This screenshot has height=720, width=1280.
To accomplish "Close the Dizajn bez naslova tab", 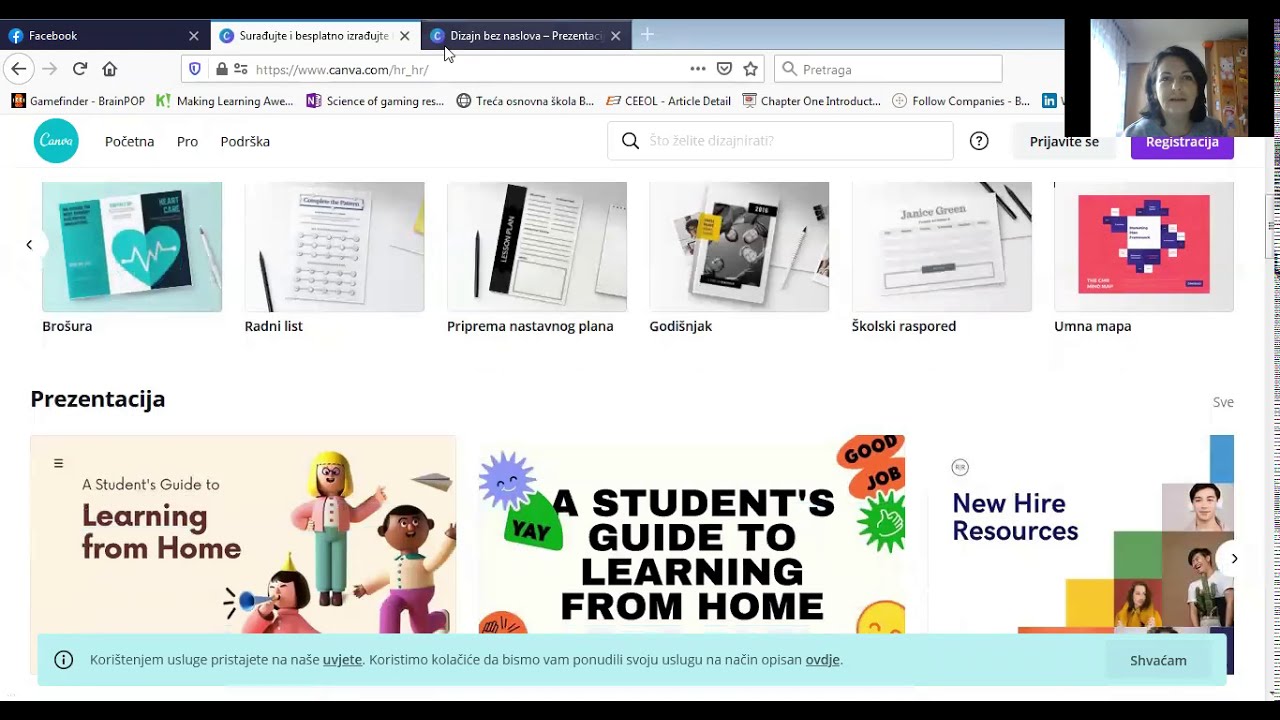I will point(616,36).
